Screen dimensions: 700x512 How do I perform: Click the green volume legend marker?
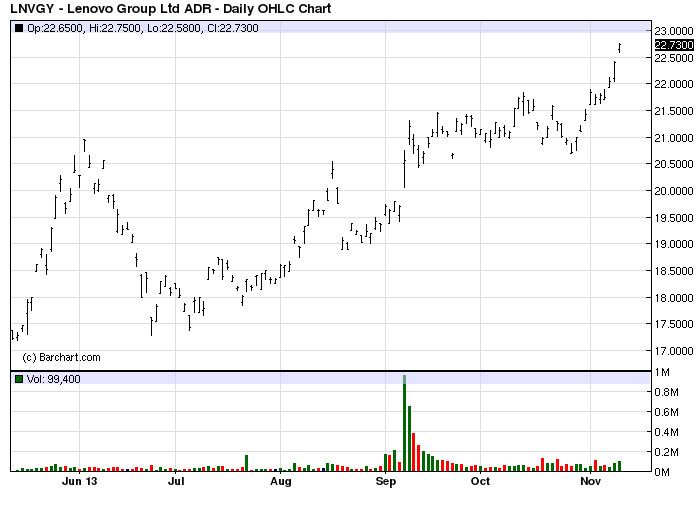tap(19, 379)
